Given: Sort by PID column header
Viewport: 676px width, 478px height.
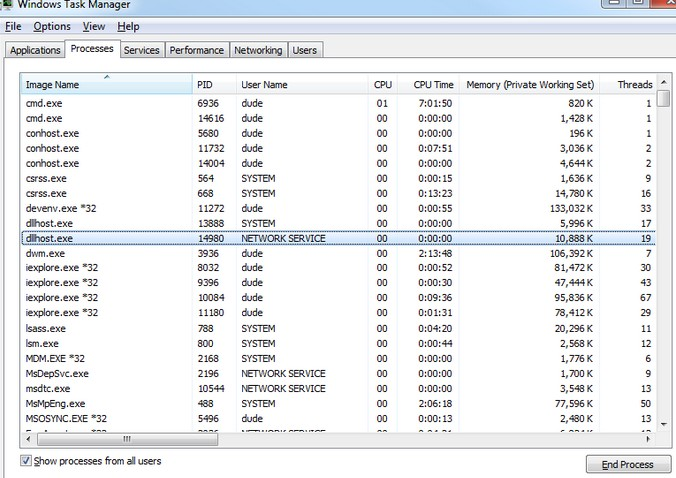Looking at the screenshot, I should [214, 84].
